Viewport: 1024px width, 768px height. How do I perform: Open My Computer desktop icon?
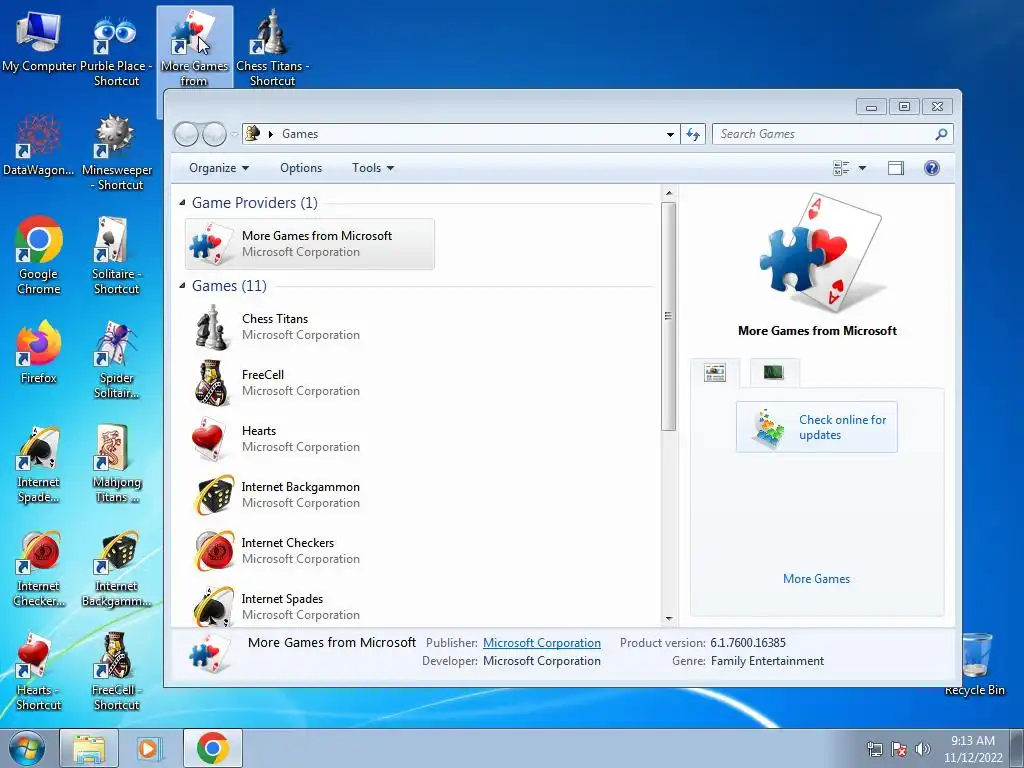(x=39, y=42)
